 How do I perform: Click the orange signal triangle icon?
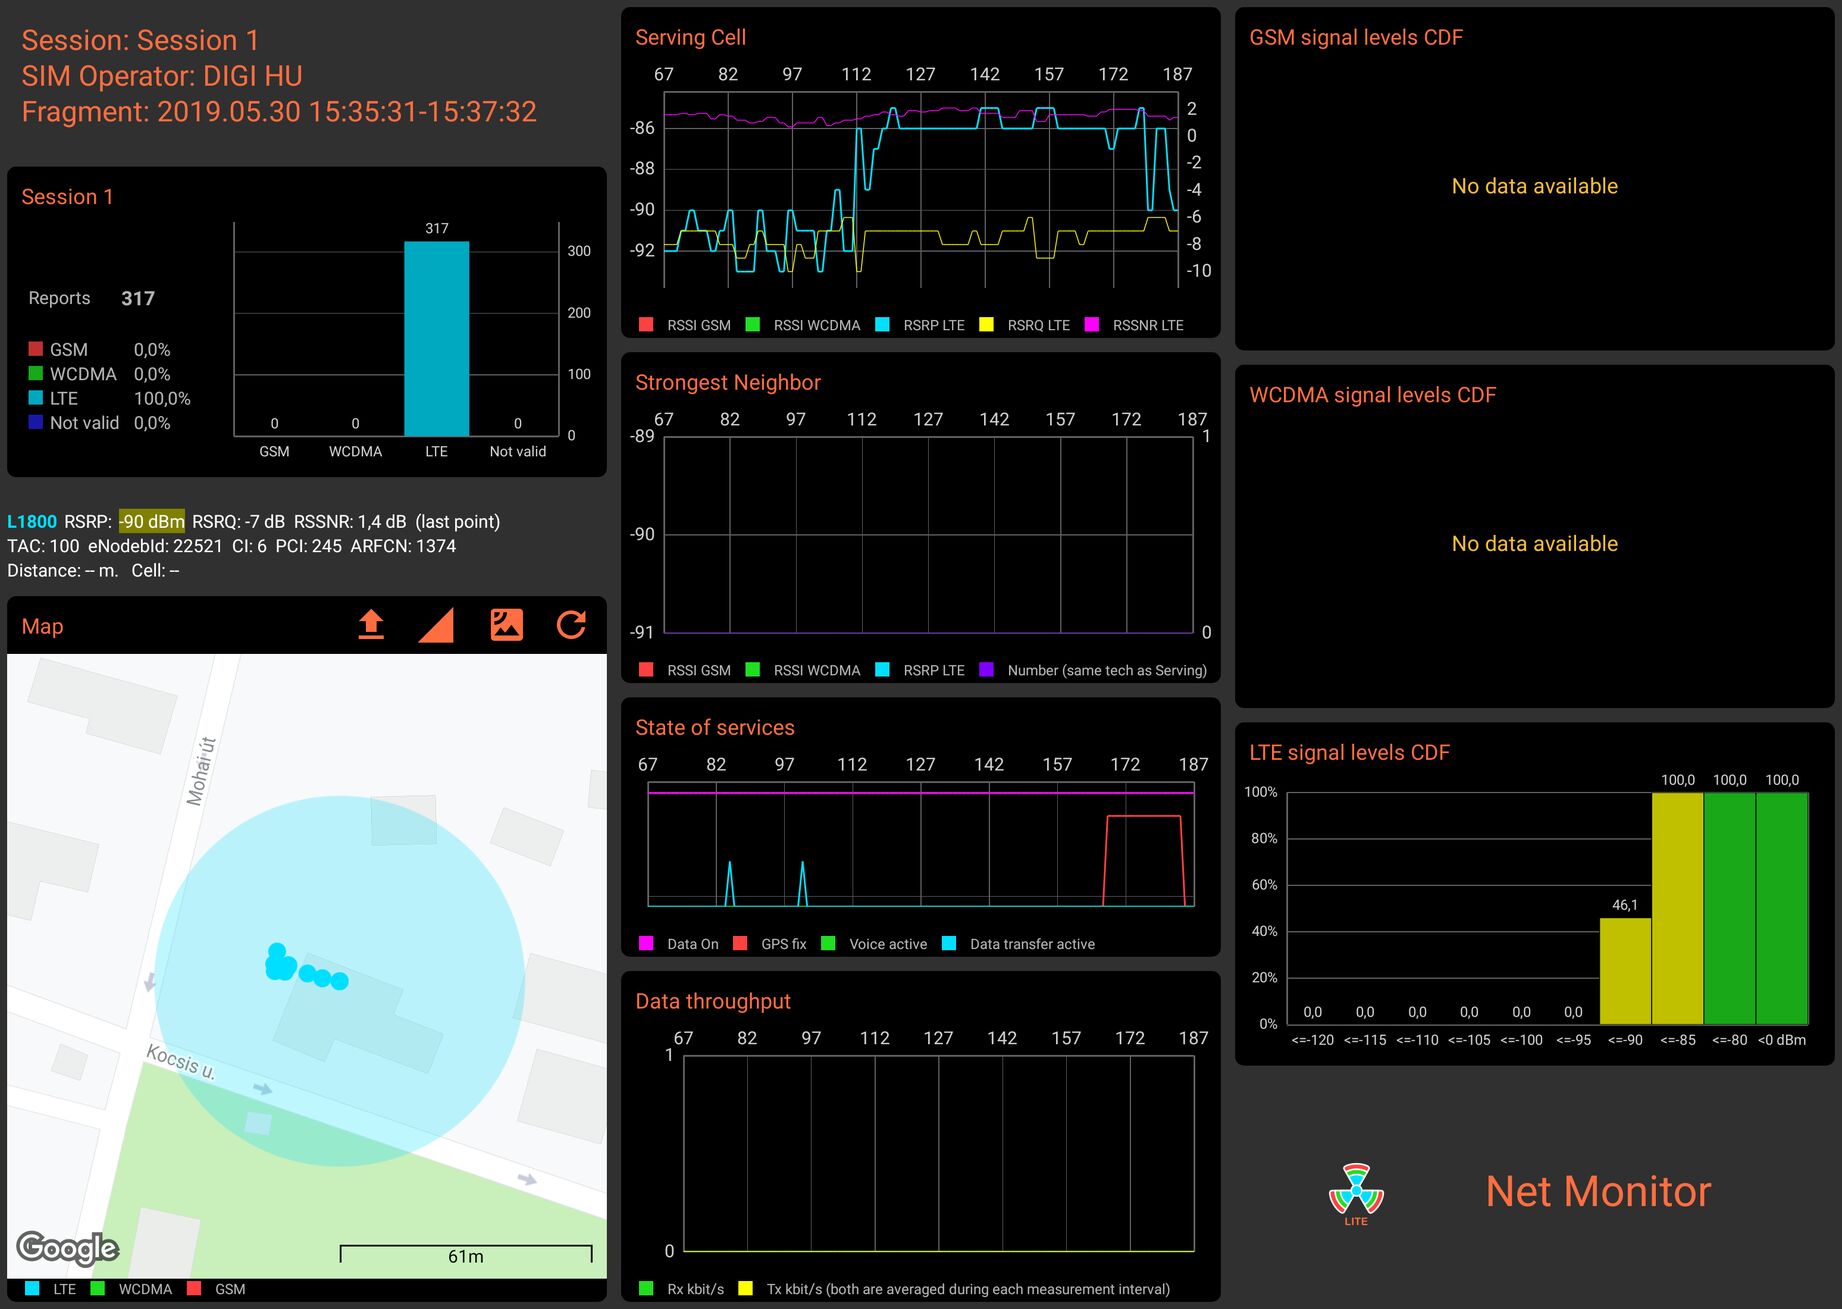tap(437, 625)
